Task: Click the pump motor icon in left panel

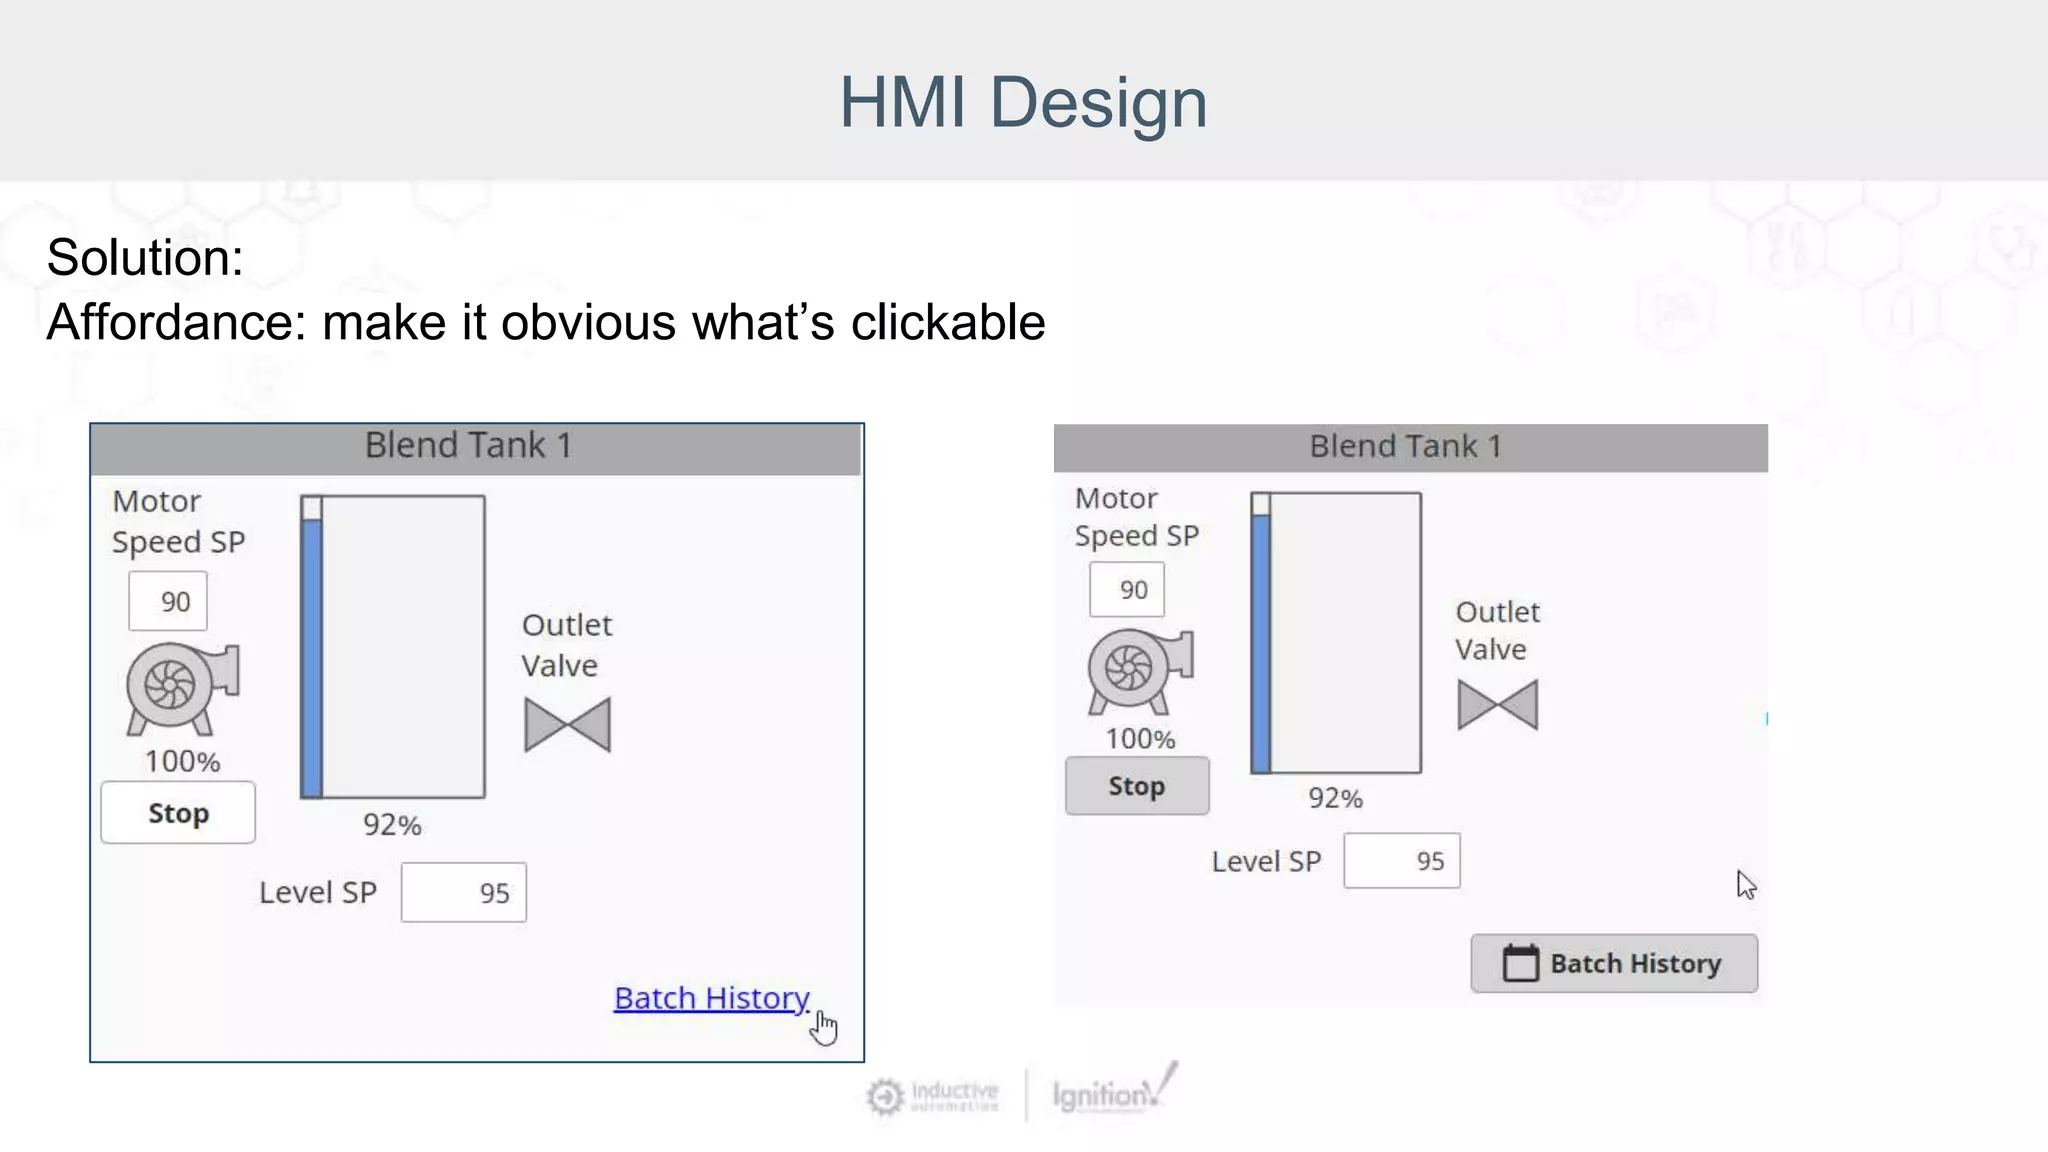Action: click(x=183, y=689)
